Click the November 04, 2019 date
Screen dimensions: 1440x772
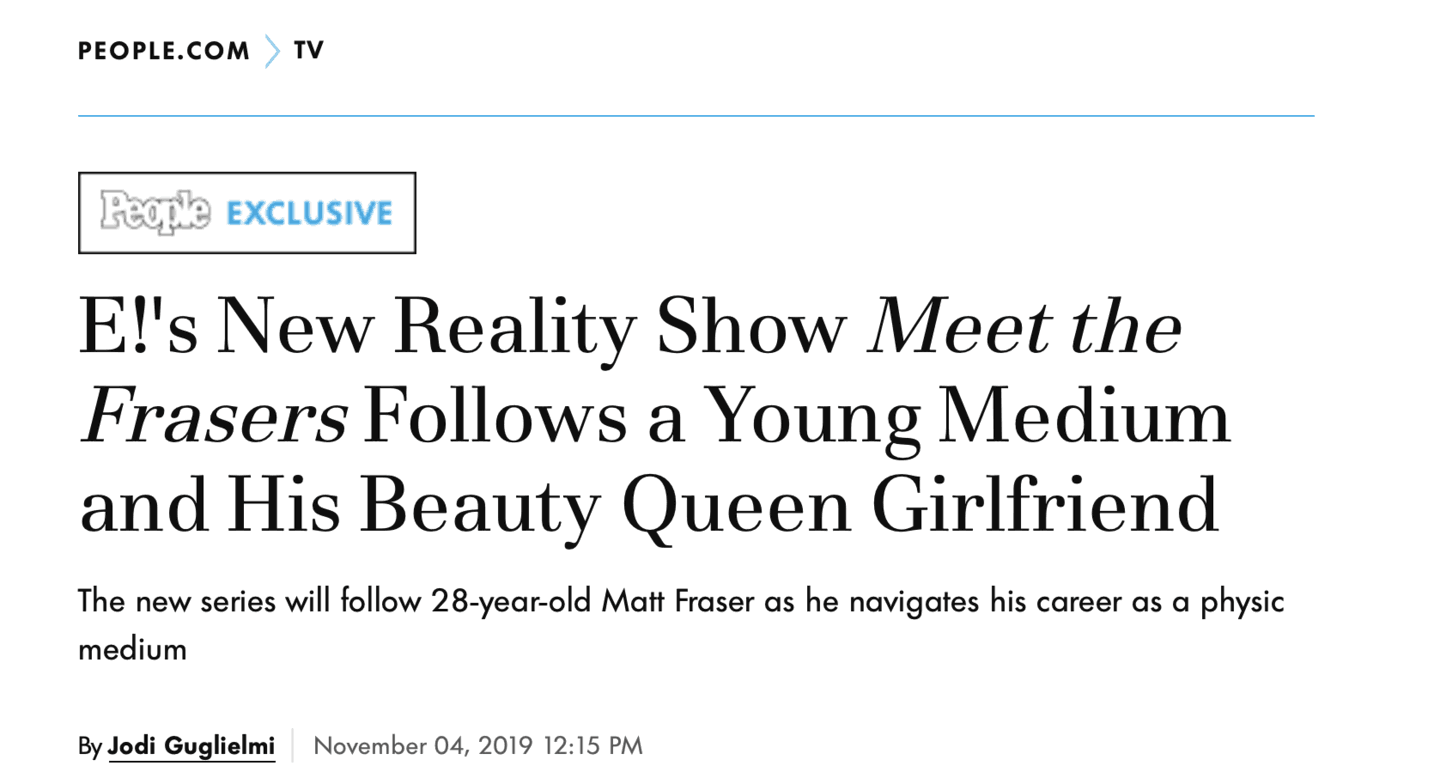coord(424,746)
